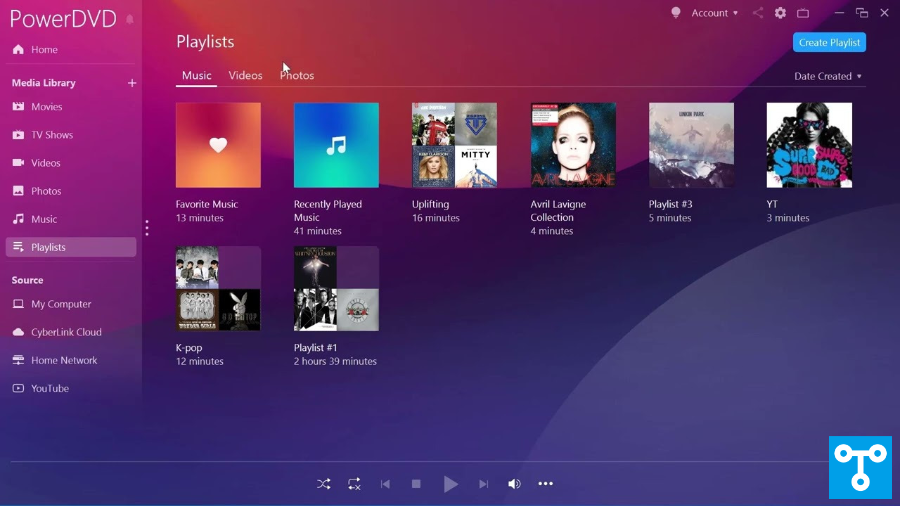The height and width of the screenshot is (506, 900).
Task: Click the share icon in the top bar
Action: point(758,13)
